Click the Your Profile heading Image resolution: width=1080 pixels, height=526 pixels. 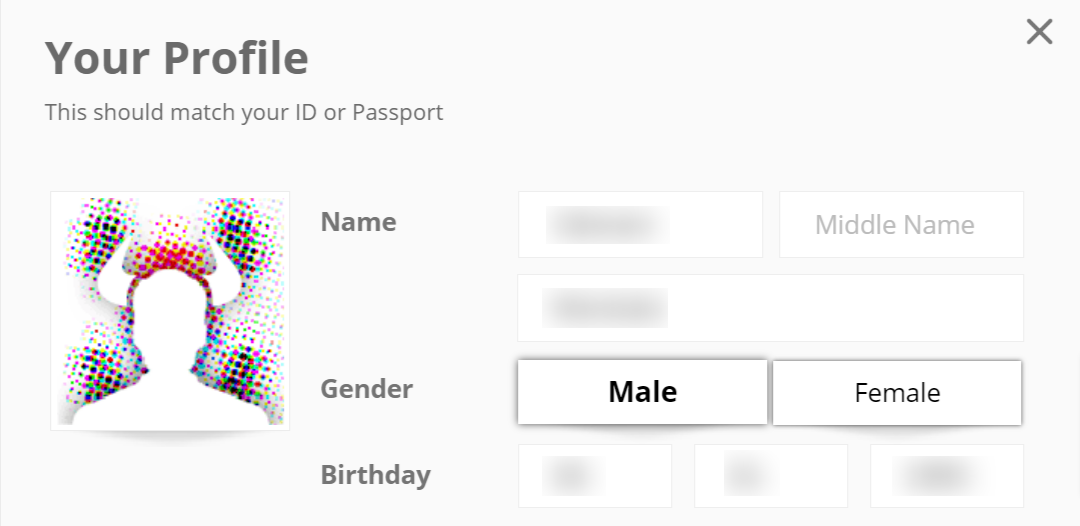pyautogui.click(x=177, y=58)
